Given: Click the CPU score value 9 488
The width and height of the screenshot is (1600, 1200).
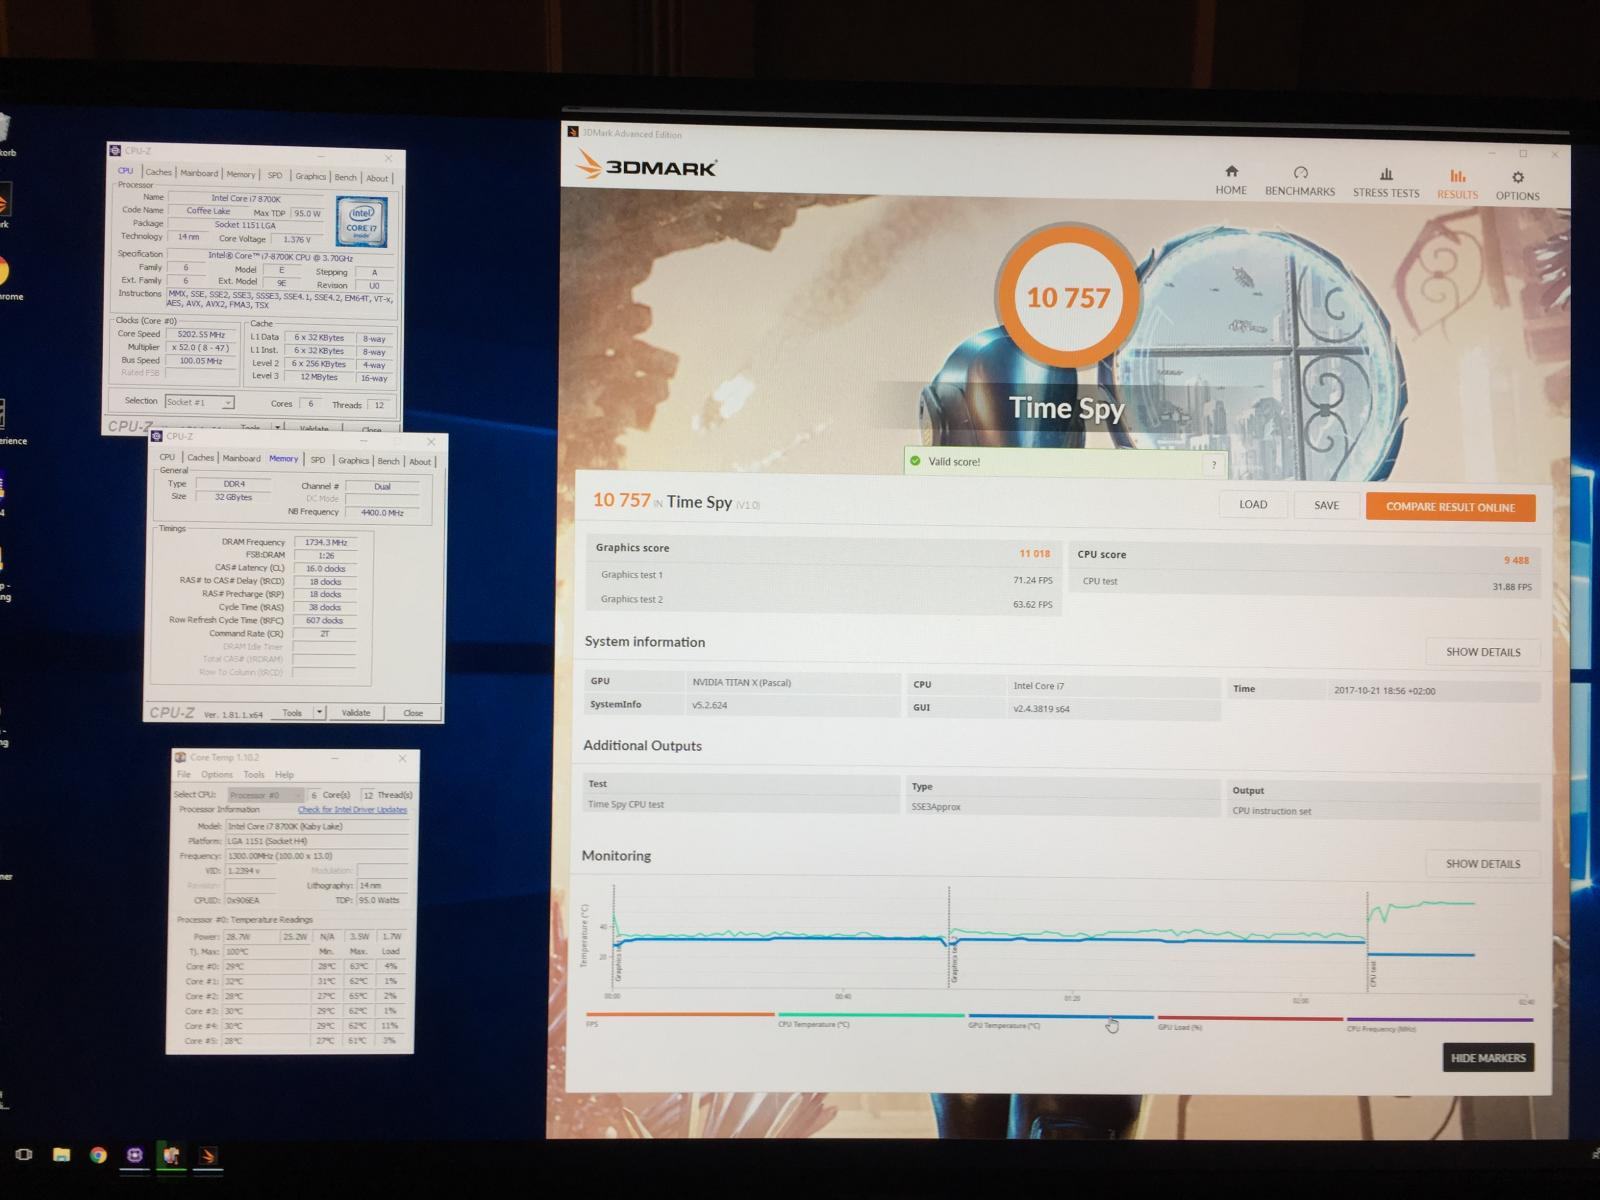Looking at the screenshot, I should coord(1515,560).
